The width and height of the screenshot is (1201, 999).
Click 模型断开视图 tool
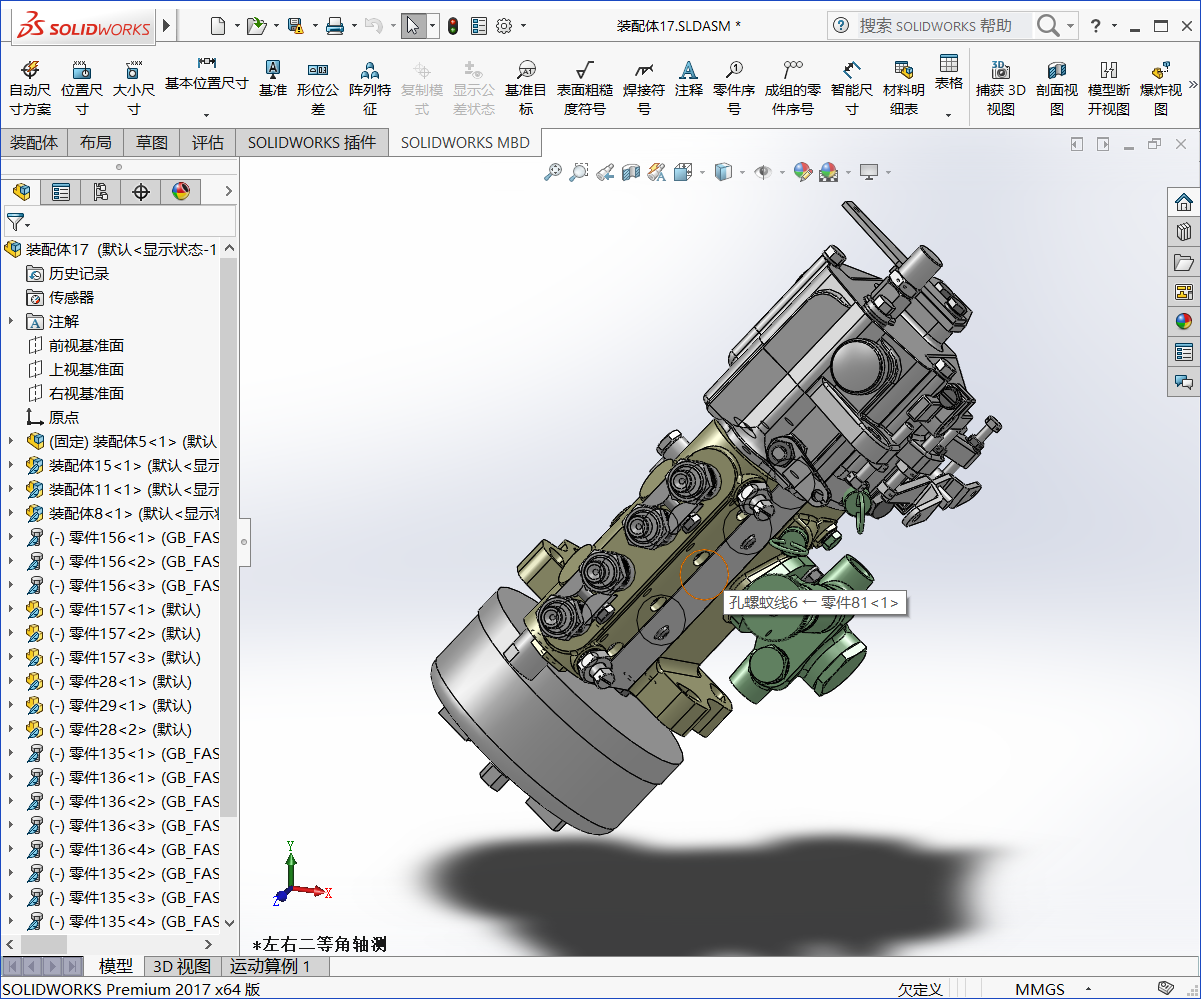tap(1109, 87)
